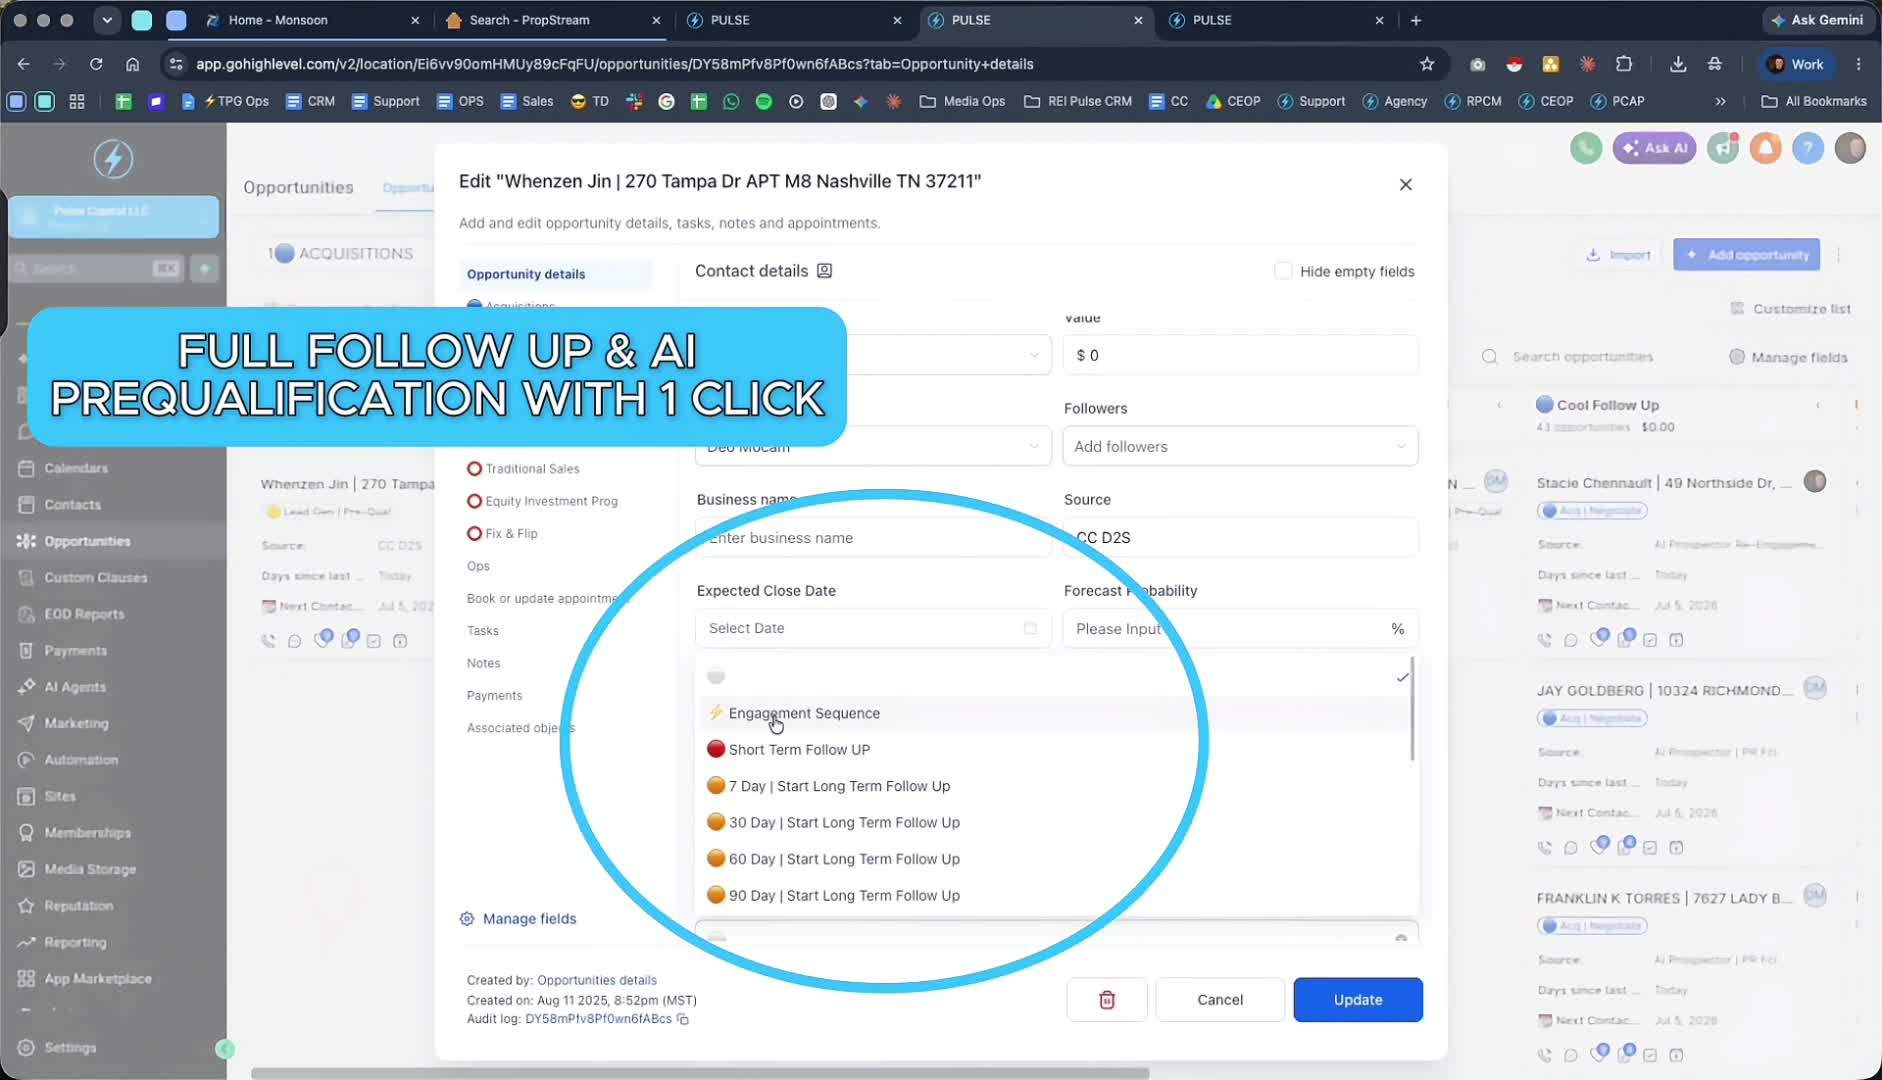Click the orange notifications bell icon
This screenshot has width=1882, height=1080.
coord(1766,148)
